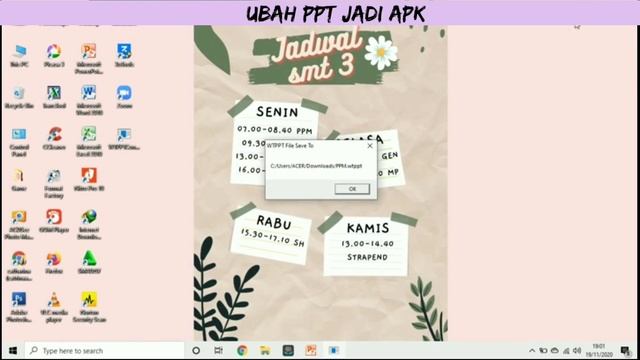Click the STRAPEND text on Kamis note
The image size is (640, 360).
tap(367, 257)
